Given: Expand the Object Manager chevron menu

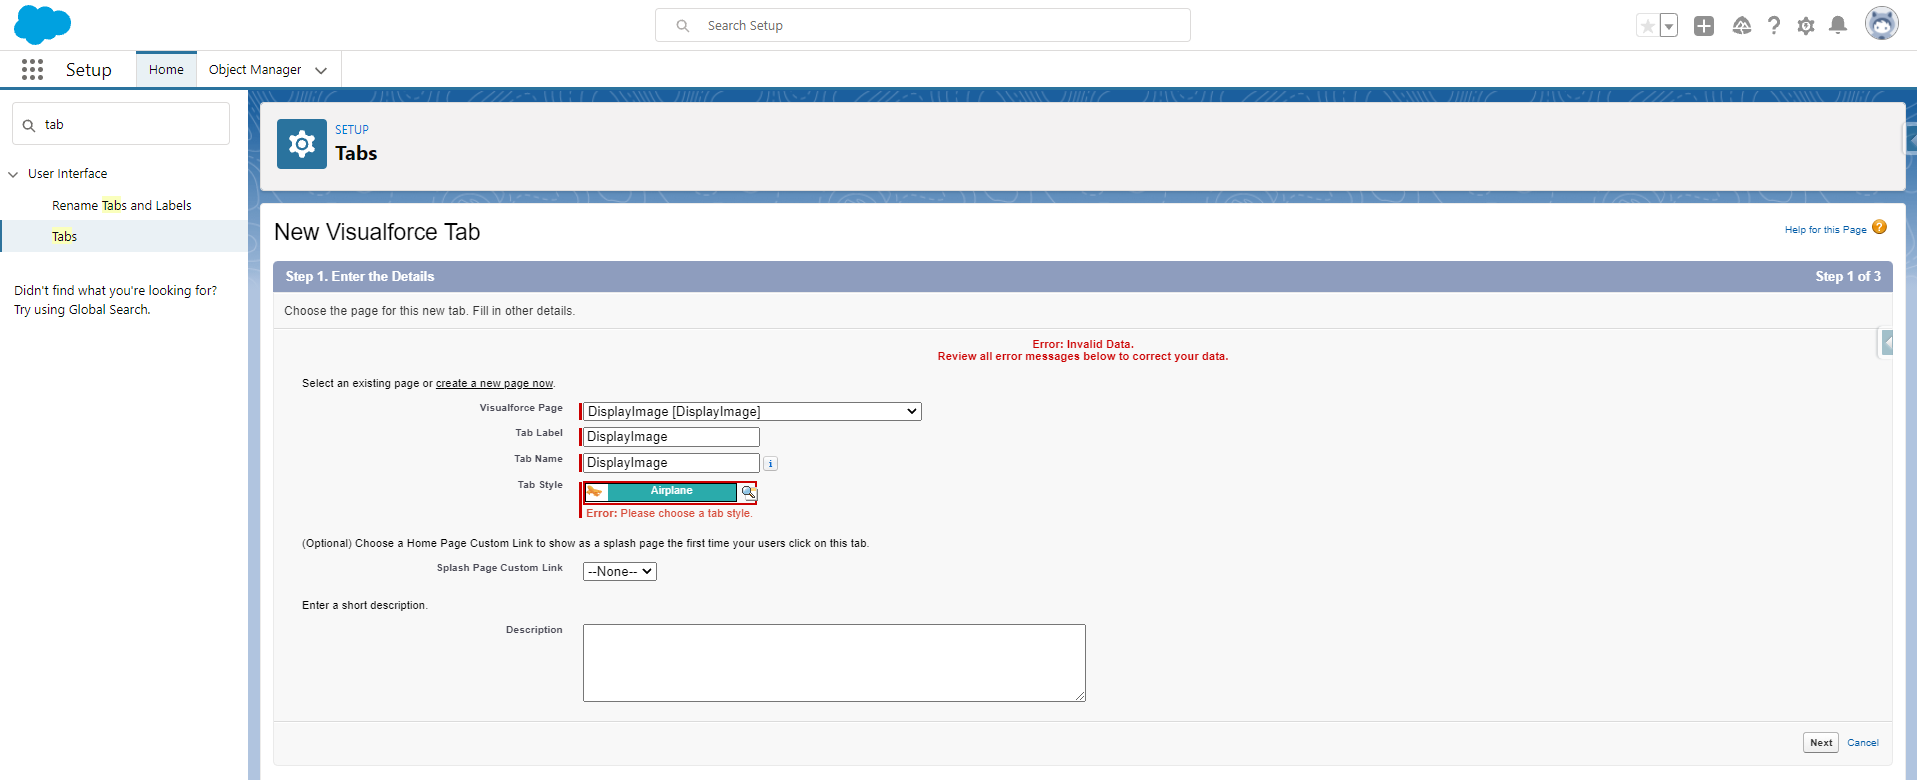Looking at the screenshot, I should pyautogui.click(x=321, y=71).
